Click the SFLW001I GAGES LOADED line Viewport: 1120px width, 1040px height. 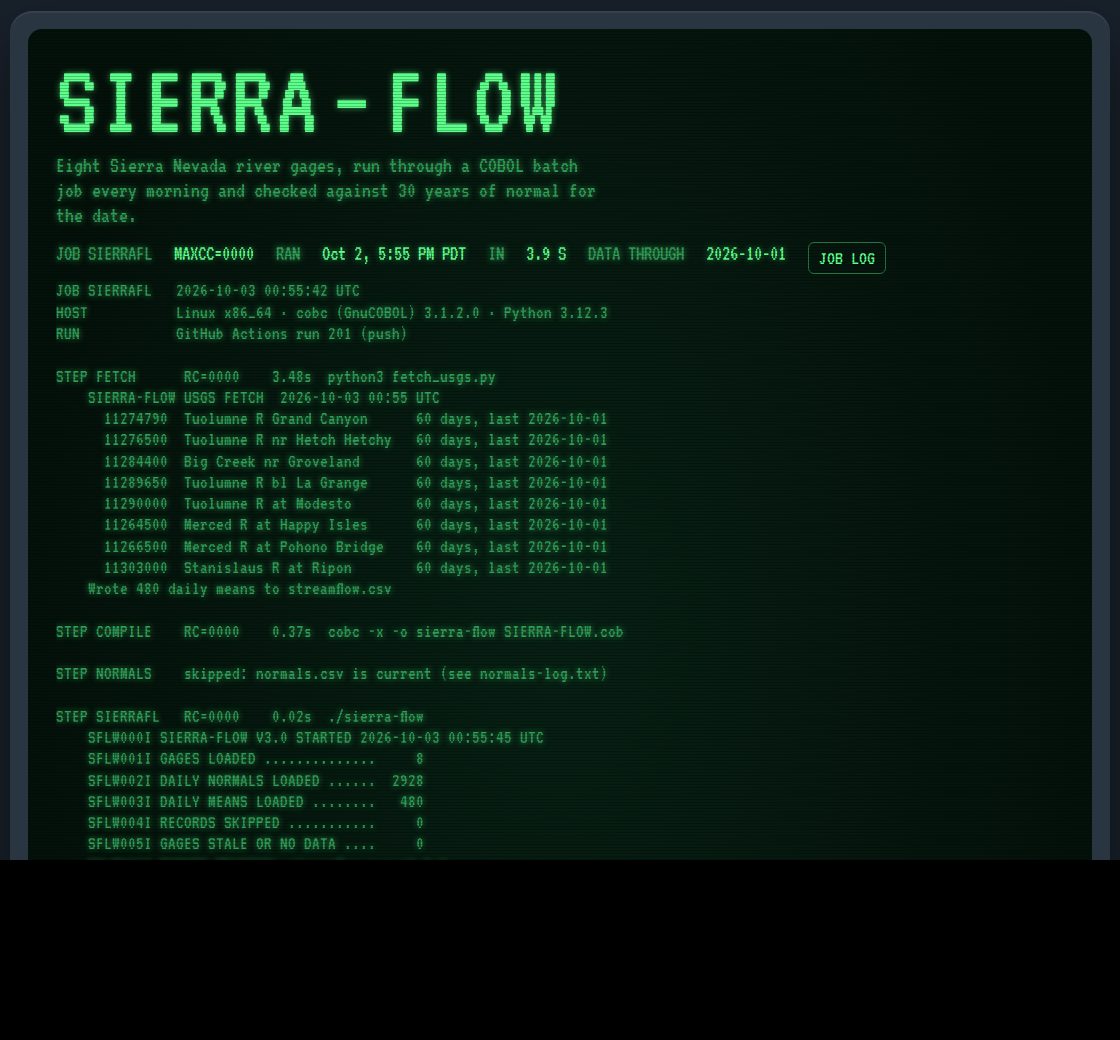tap(256, 759)
